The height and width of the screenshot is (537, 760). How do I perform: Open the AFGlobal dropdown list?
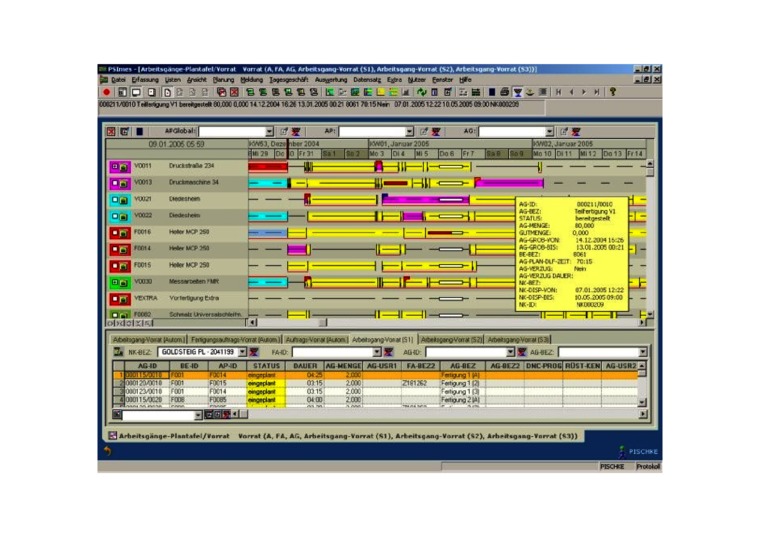click(x=269, y=131)
